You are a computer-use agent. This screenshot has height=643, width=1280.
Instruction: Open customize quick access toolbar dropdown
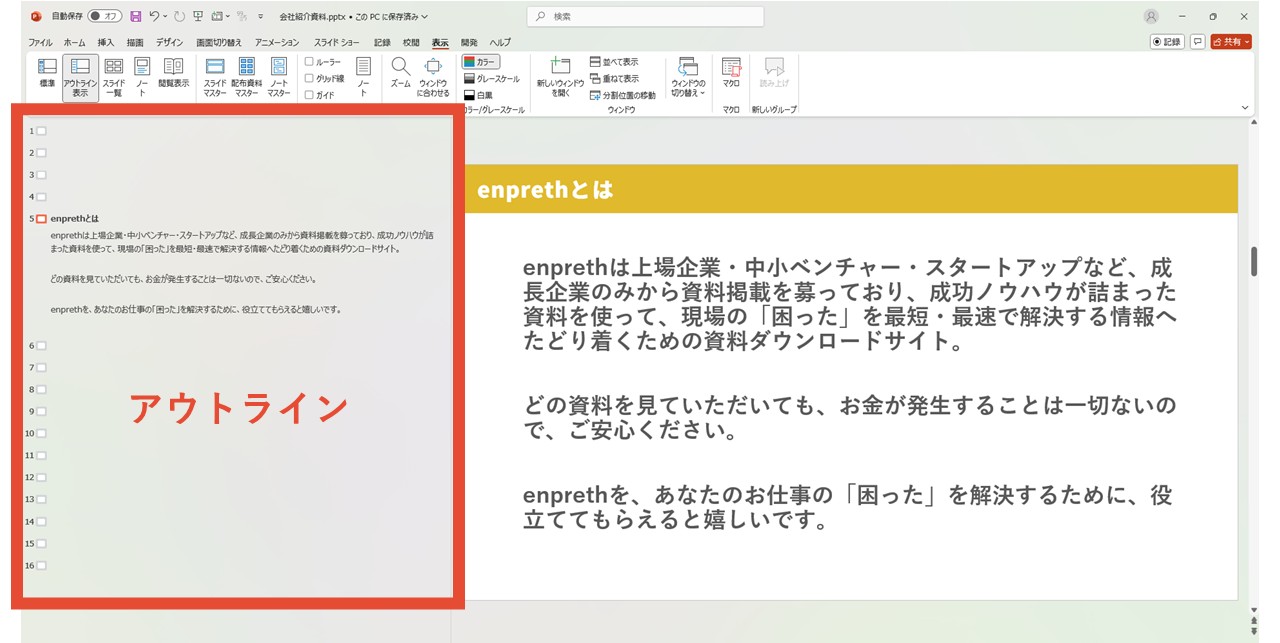[x=261, y=17]
